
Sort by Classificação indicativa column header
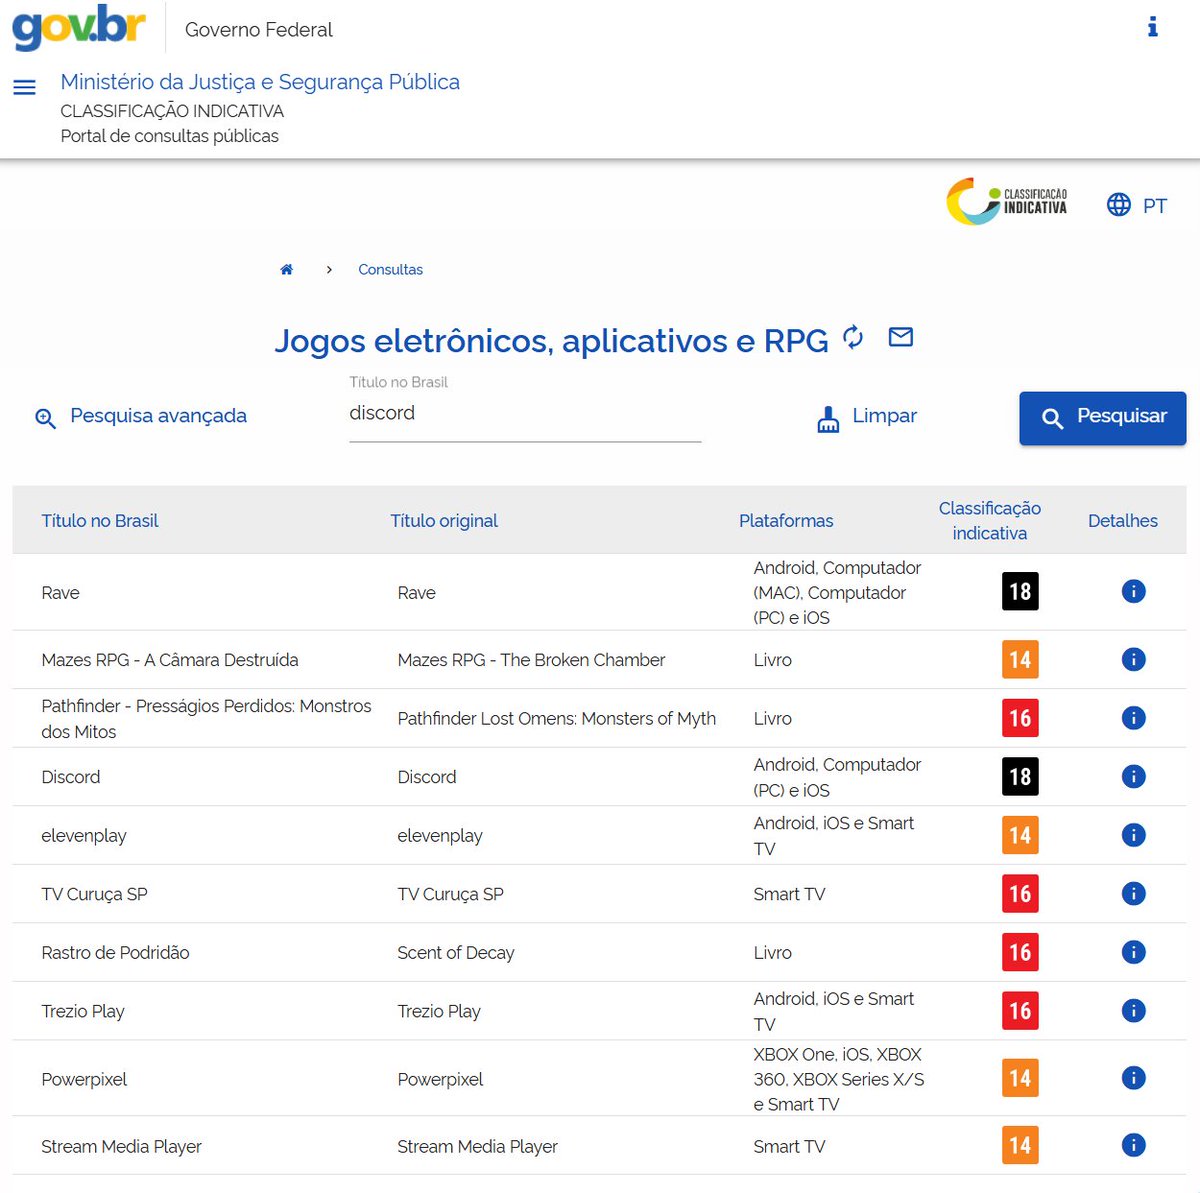coord(990,520)
